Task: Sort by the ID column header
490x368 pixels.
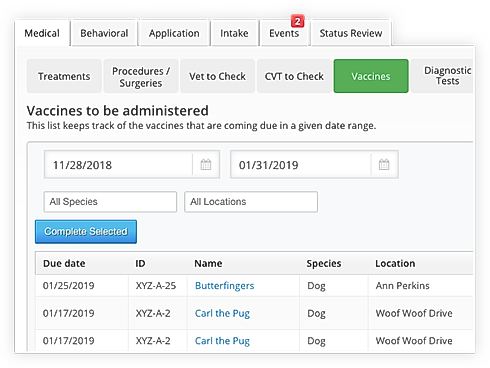Action: (x=140, y=263)
